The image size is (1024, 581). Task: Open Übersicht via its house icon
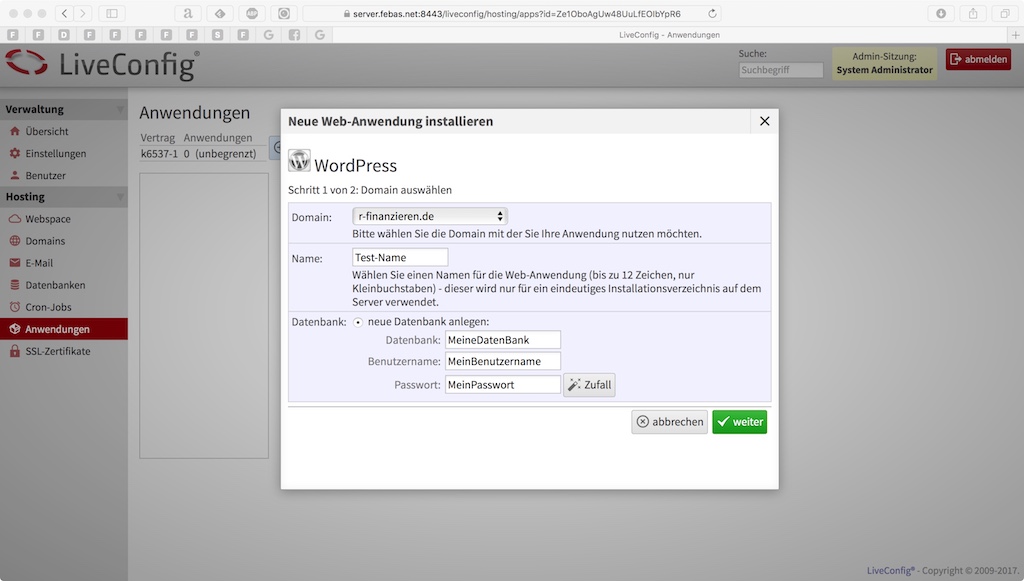tap(15, 131)
